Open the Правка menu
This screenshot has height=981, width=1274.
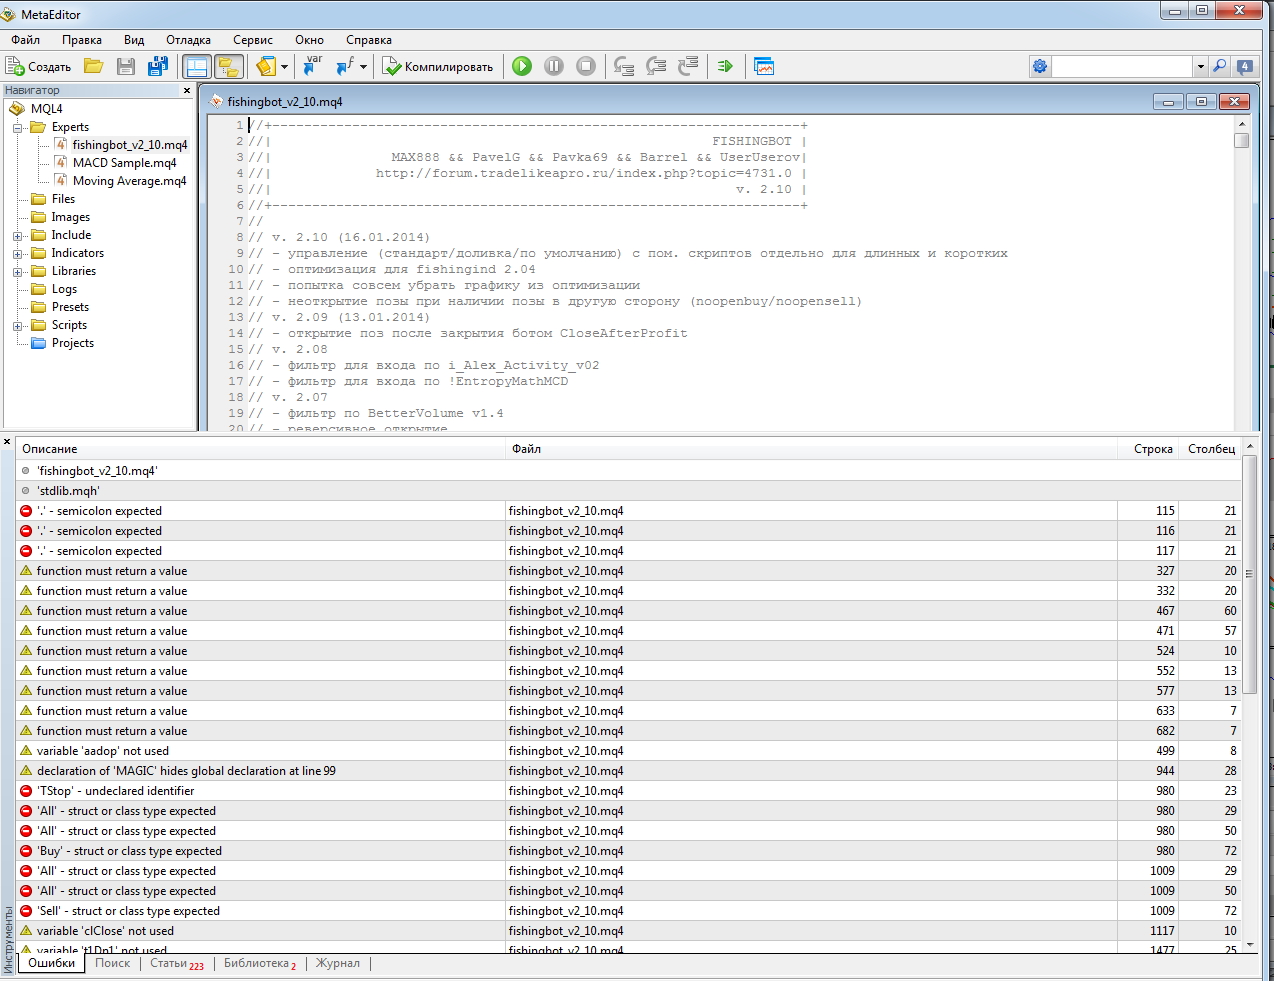(82, 40)
